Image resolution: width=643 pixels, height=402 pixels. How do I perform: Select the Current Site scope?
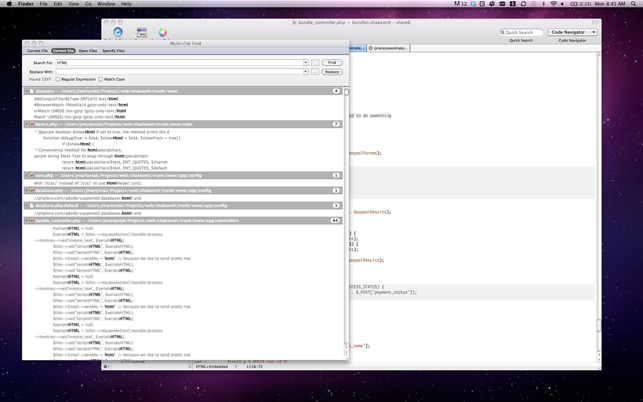tap(63, 51)
